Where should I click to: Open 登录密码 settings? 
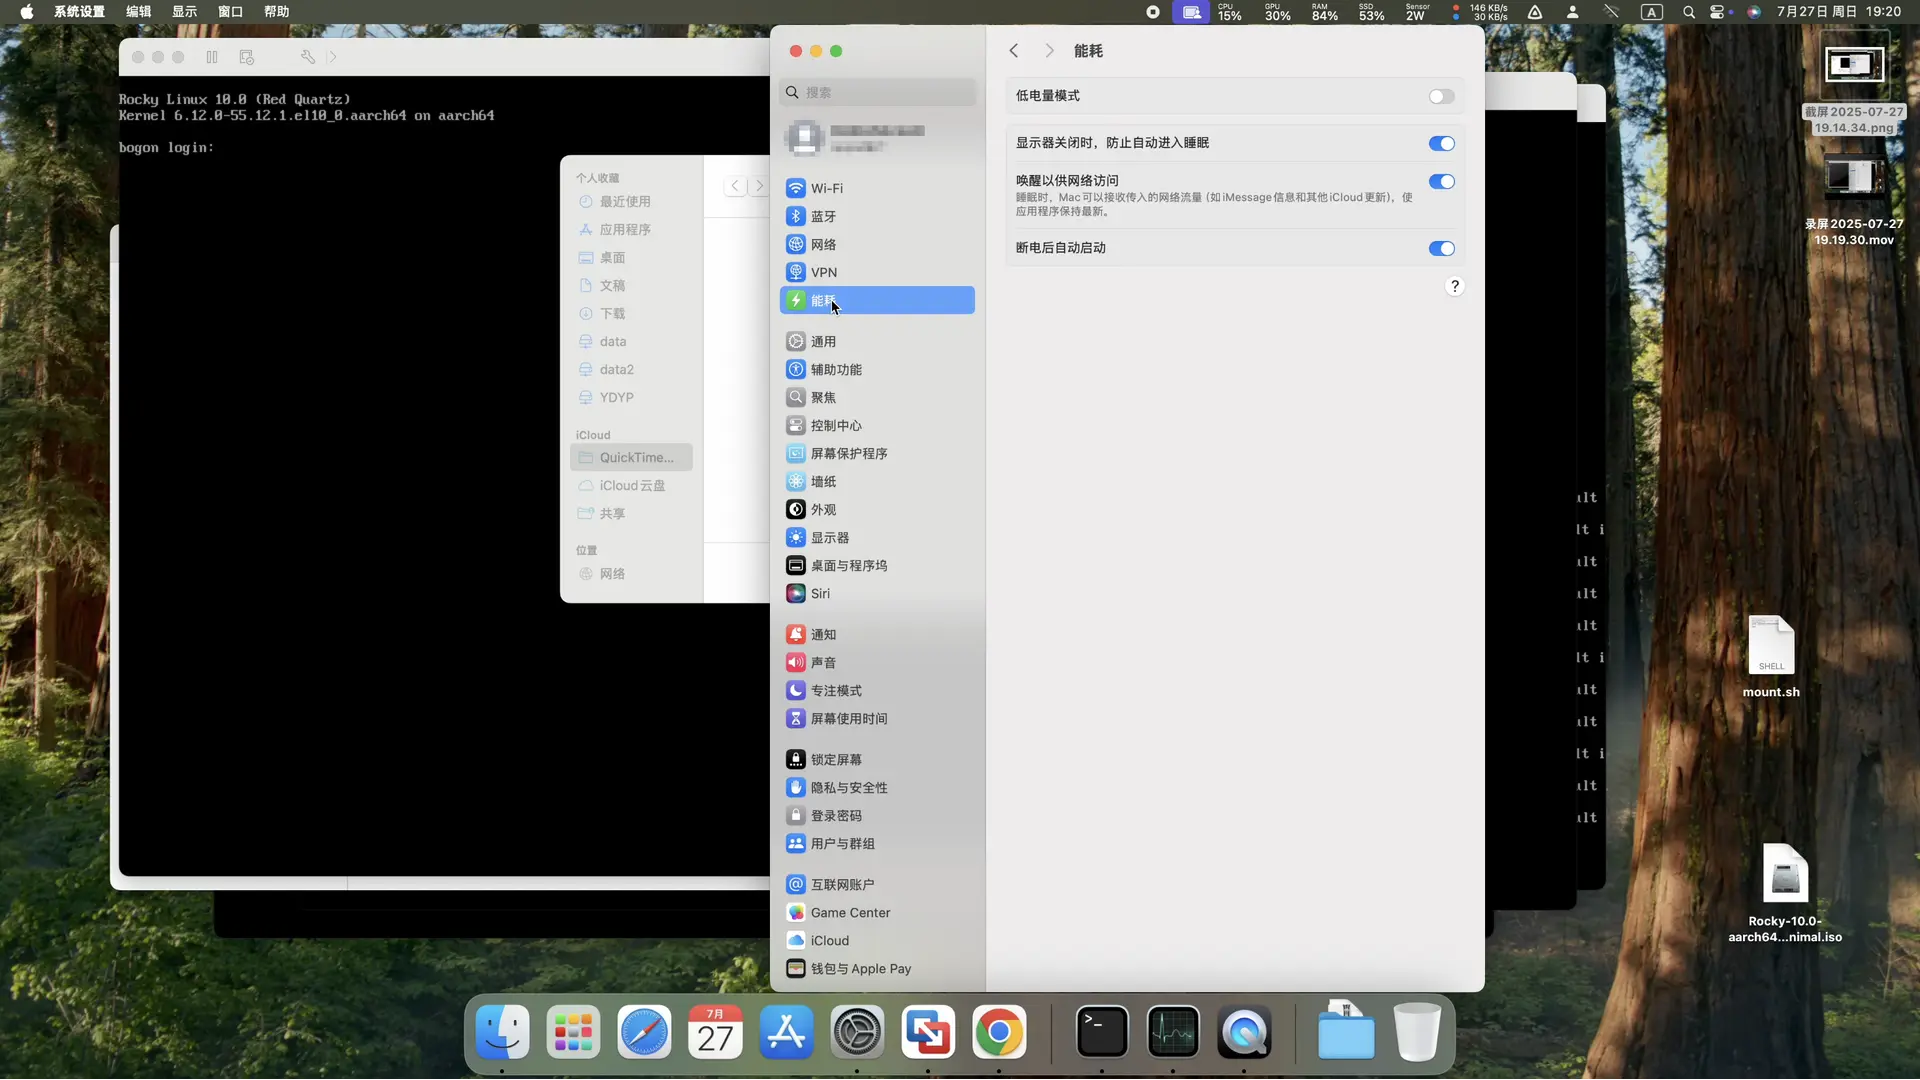tap(877, 815)
